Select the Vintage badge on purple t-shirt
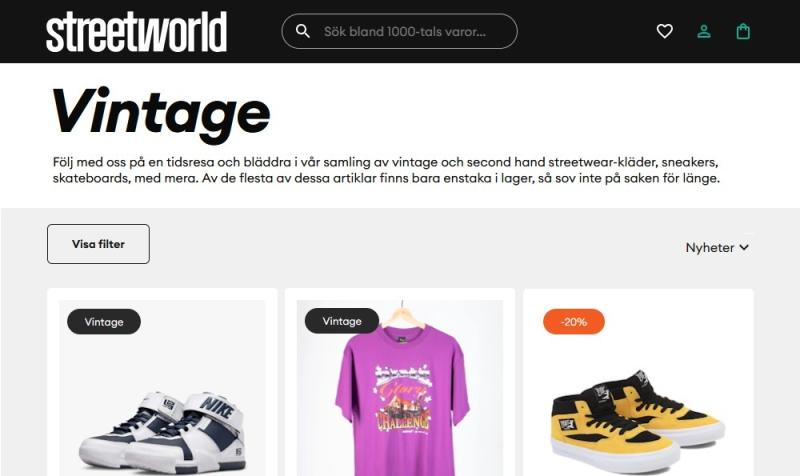Image resolution: width=800 pixels, height=476 pixels. pyautogui.click(x=342, y=321)
